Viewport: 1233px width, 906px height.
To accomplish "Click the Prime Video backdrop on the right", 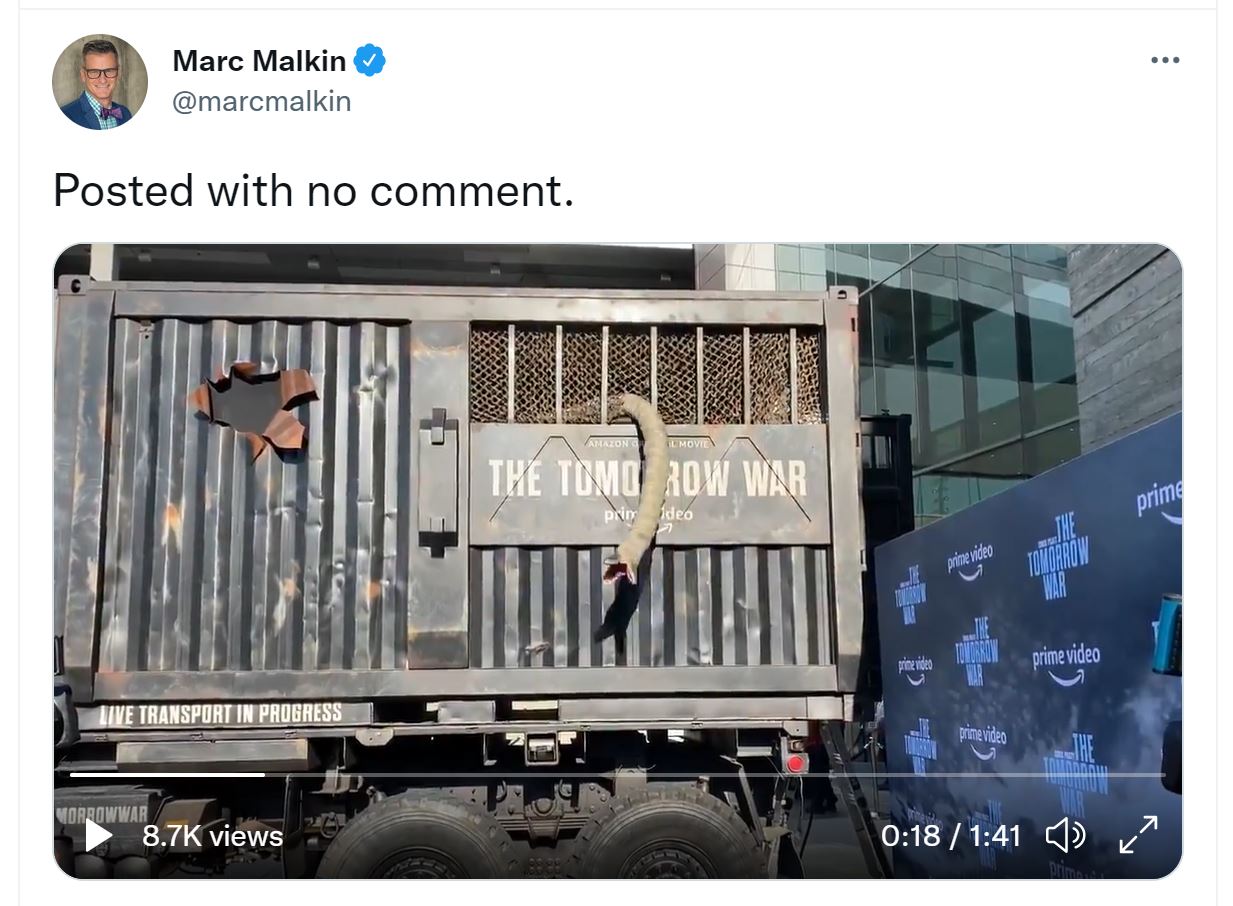I will pos(1030,640).
